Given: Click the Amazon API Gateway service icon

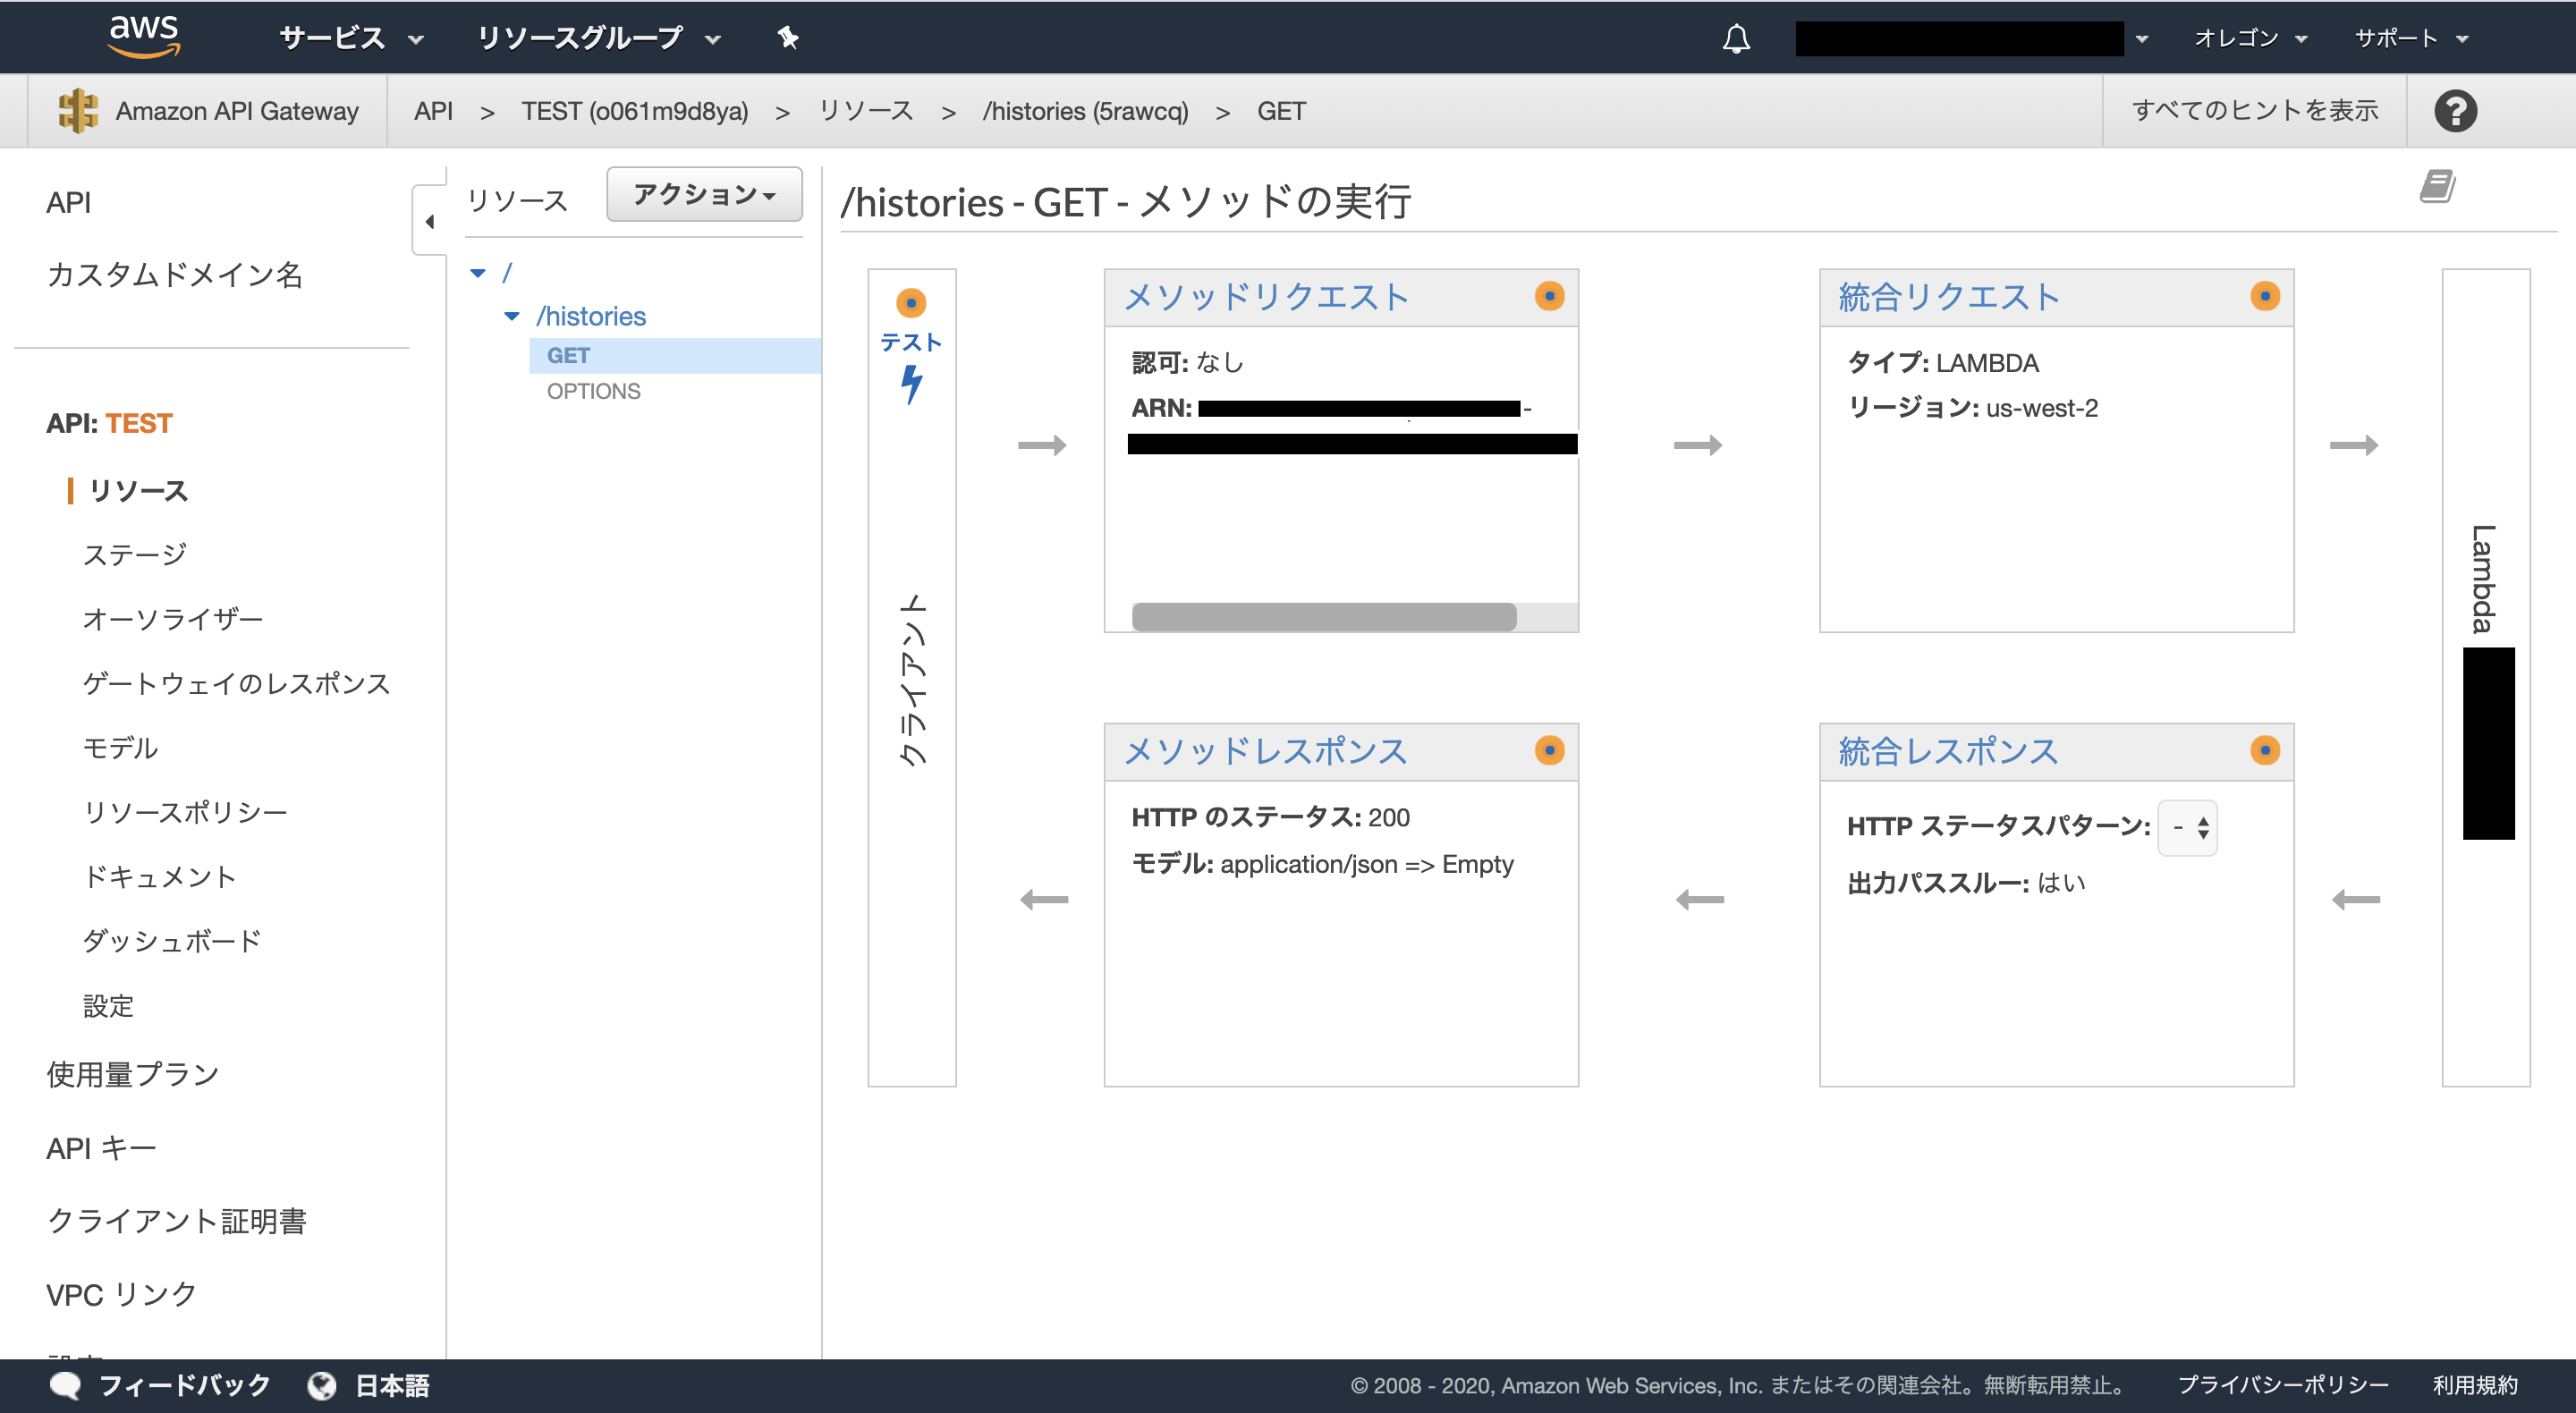Looking at the screenshot, I should [x=78, y=110].
